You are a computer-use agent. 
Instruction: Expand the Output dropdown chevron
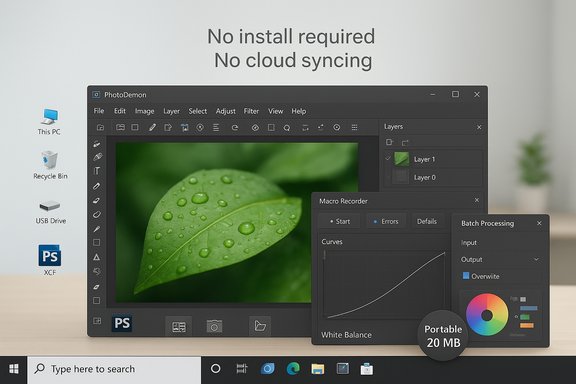click(x=536, y=259)
